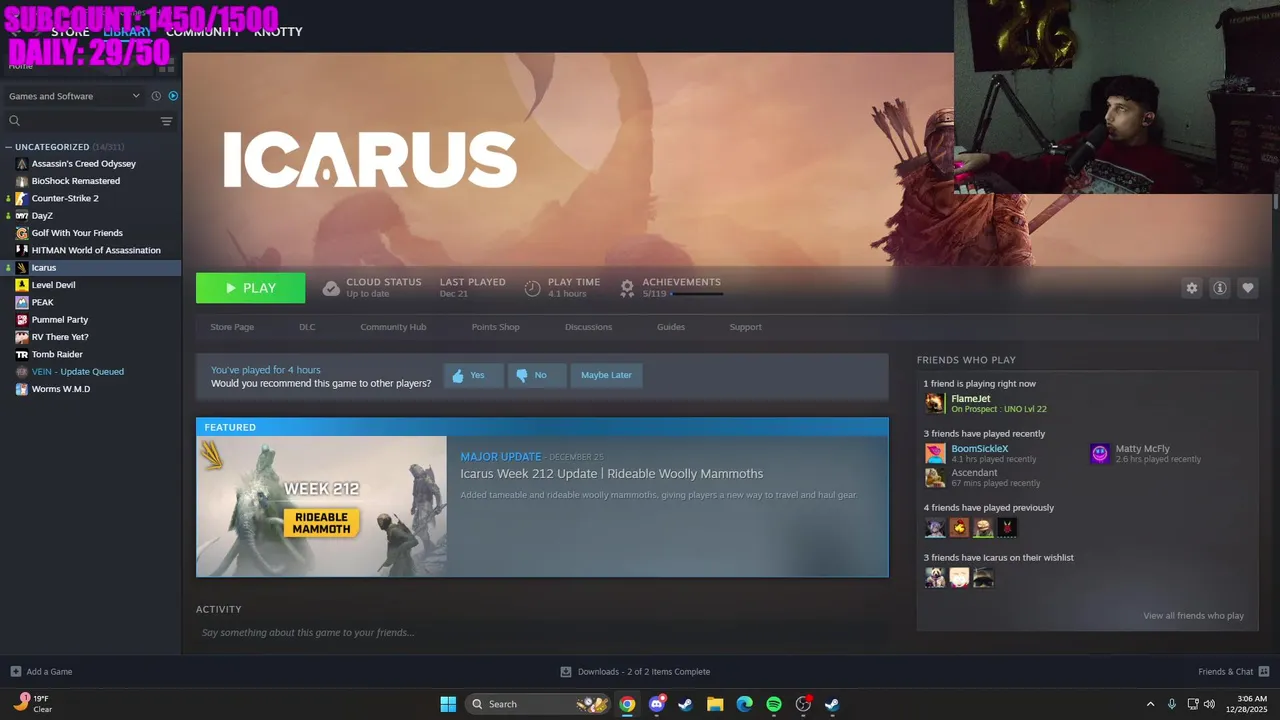
Task: Select RV There Yet? in library
Action: coord(60,337)
